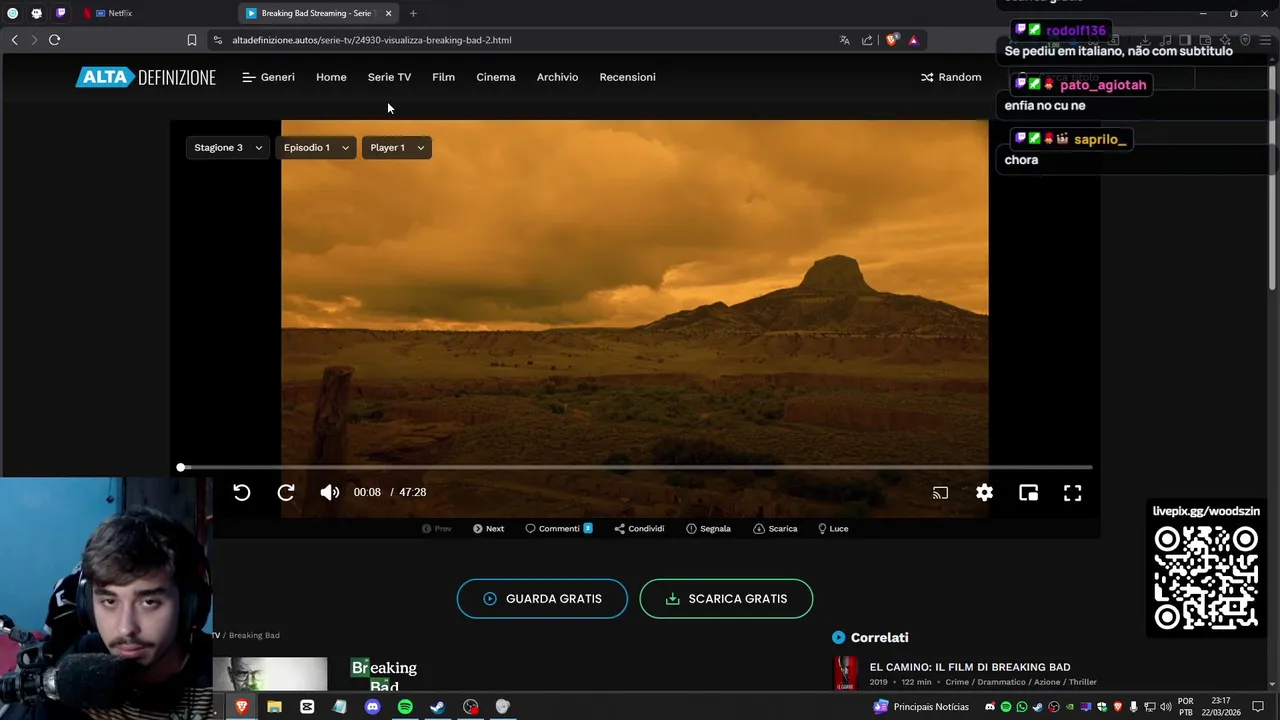
Task: Skip forward using the forward arrow icon
Action: pos(286,492)
